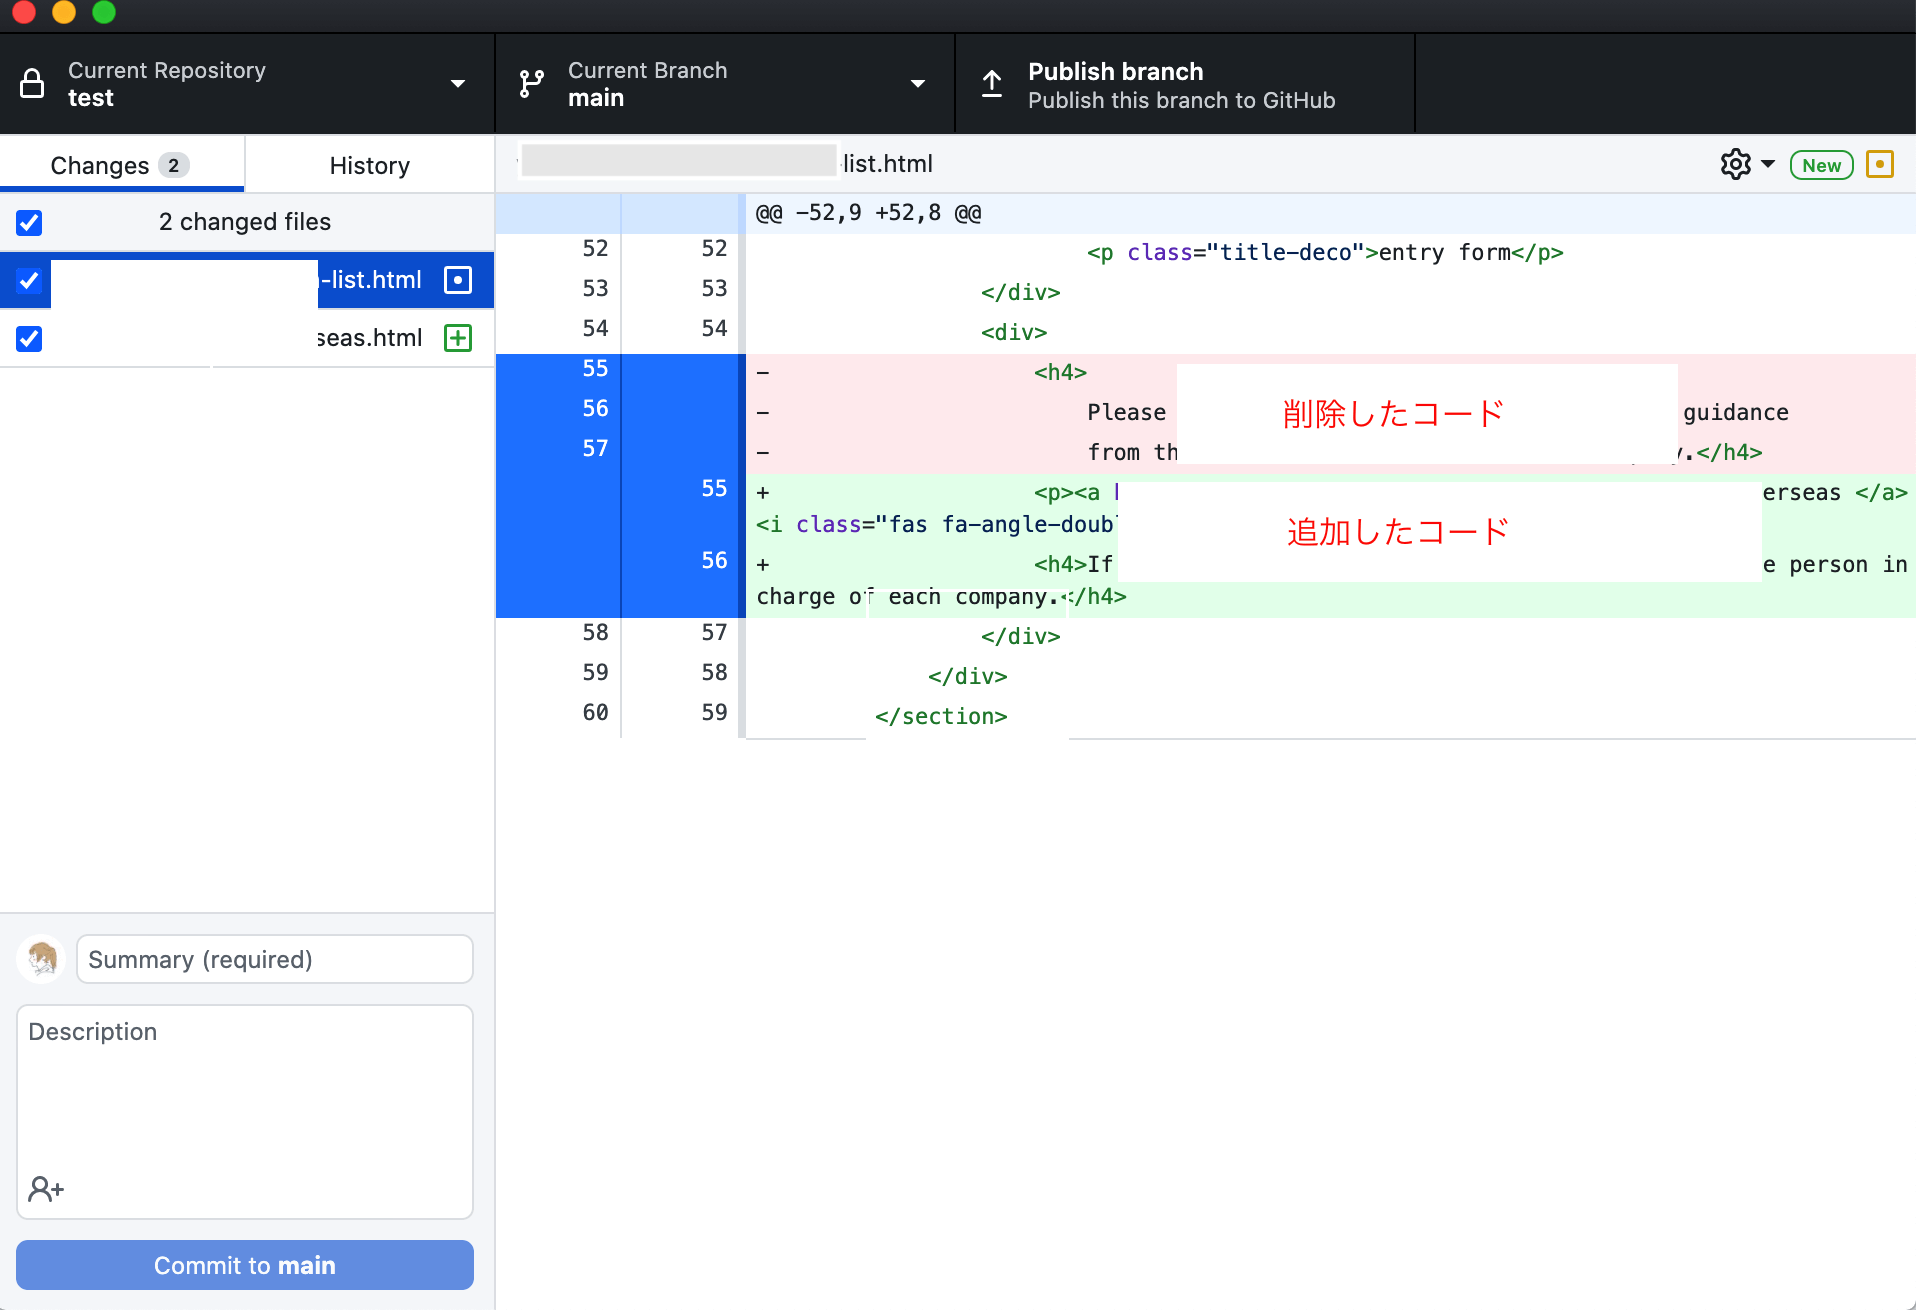
Task: Click the yellow dot indicator at top right
Action: pos(1881,164)
